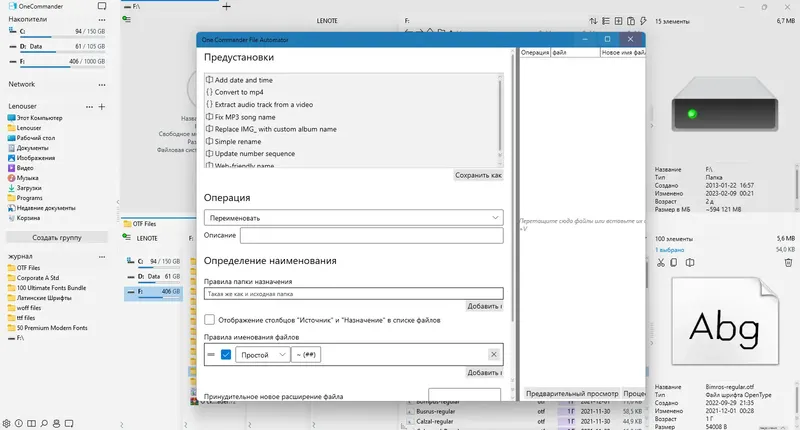Open the info icon in the bottom bar
Screen dimensions: 800x430
pos(19,423)
